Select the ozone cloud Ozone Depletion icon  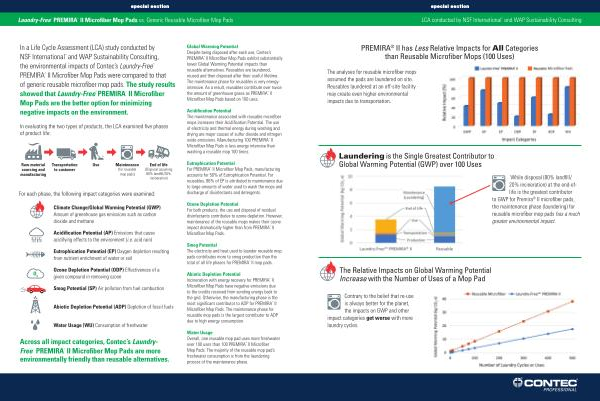click(36, 273)
